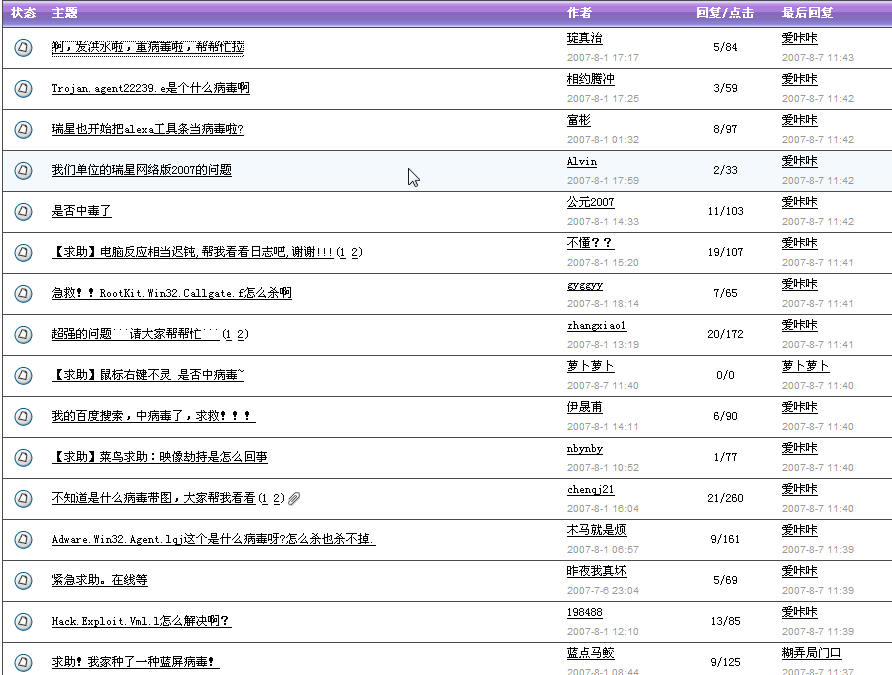Go to page 2 of 超强的问题 thread

tap(241, 334)
